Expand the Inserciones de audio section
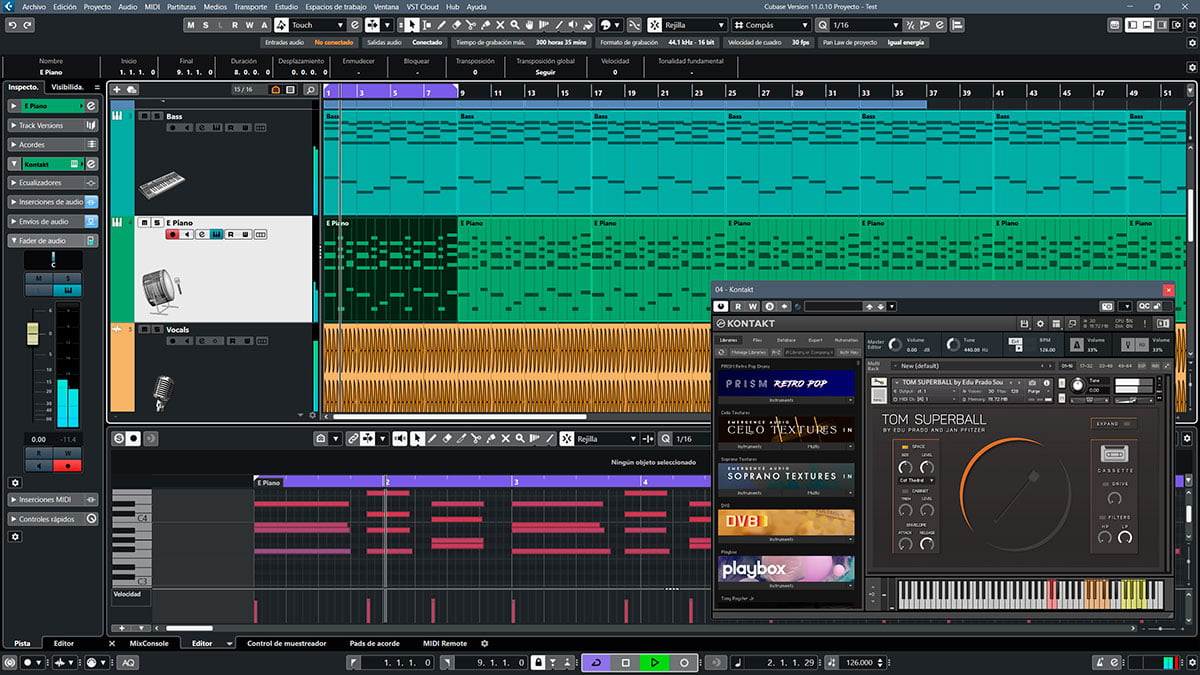Screen dimensions: 1200x675 tap(54, 202)
